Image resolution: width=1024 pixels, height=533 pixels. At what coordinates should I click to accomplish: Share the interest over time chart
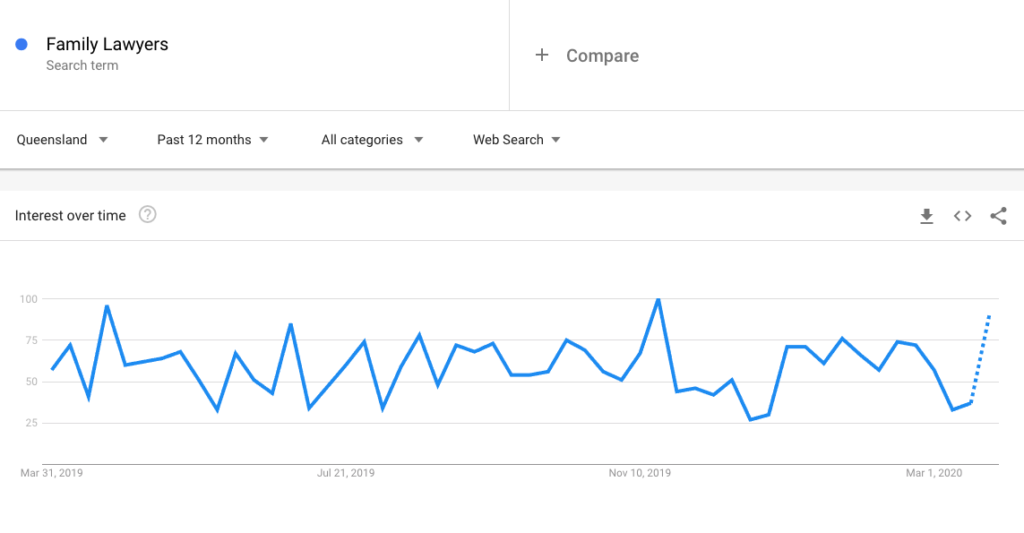coord(998,216)
